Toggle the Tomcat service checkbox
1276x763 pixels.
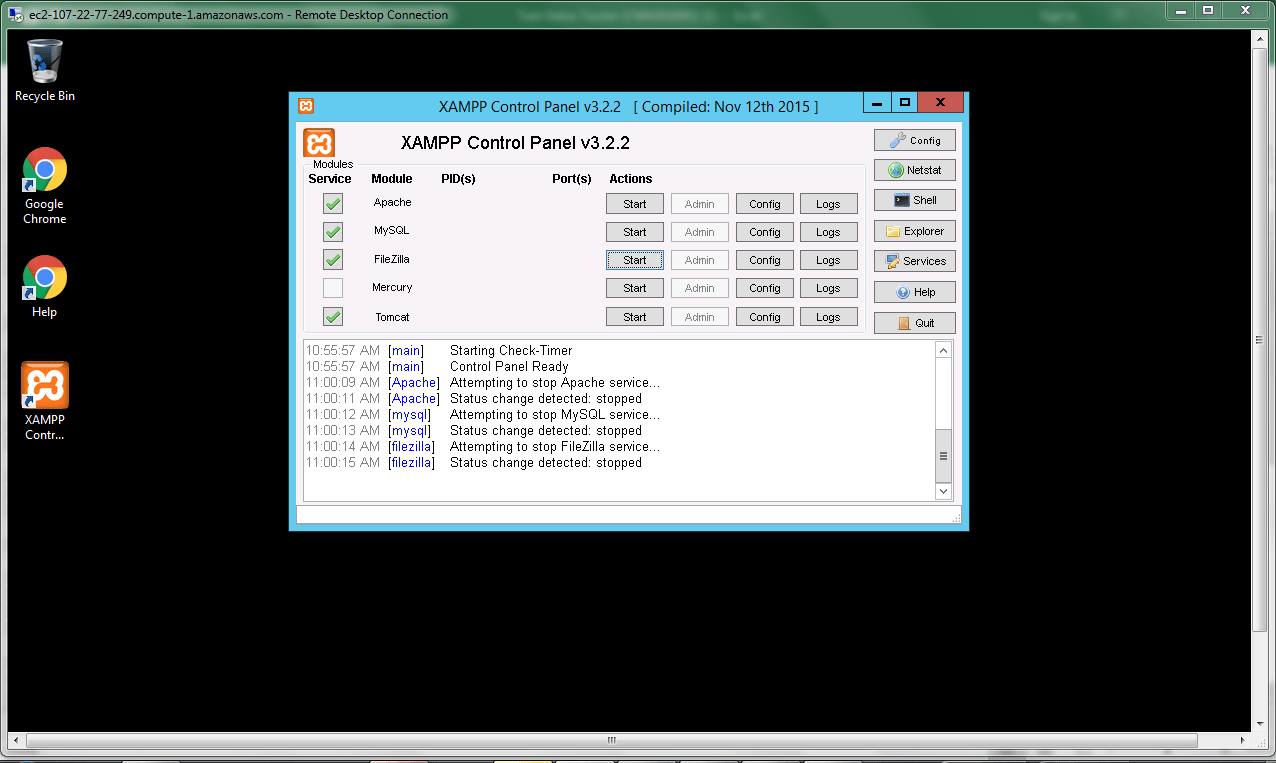[x=333, y=317]
